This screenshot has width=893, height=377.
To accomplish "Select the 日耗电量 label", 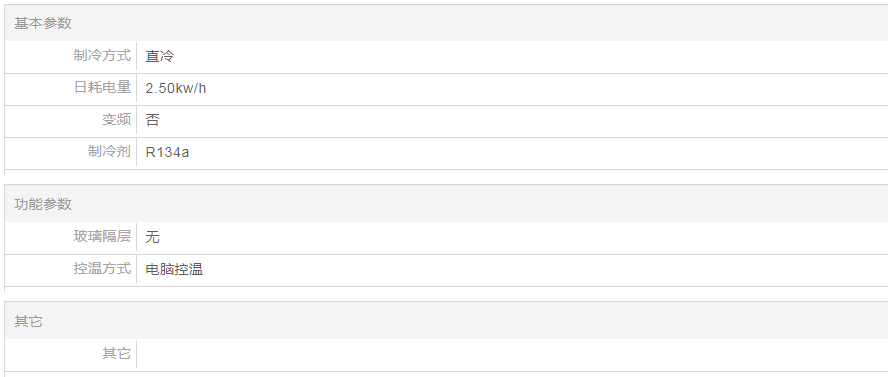I will (x=102, y=88).
